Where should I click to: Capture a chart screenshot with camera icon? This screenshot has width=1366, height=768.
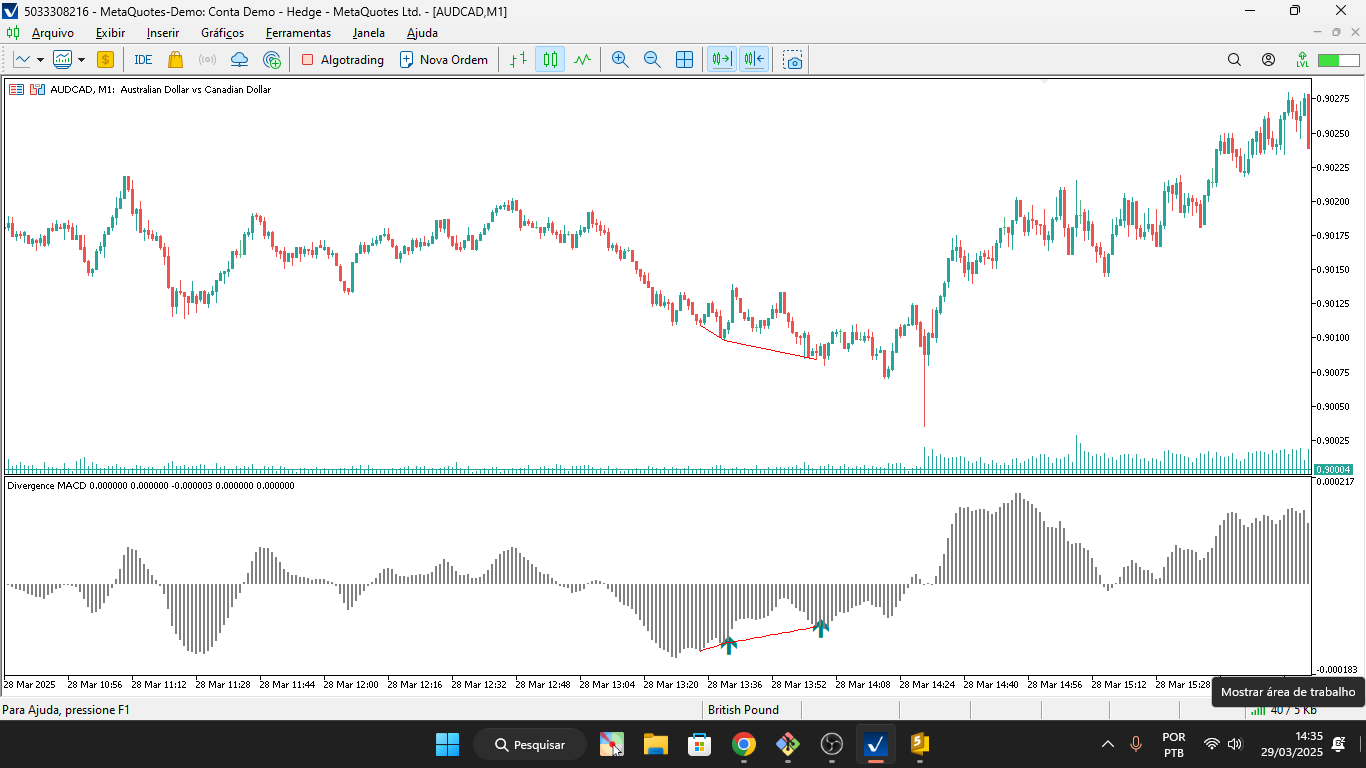792,61
